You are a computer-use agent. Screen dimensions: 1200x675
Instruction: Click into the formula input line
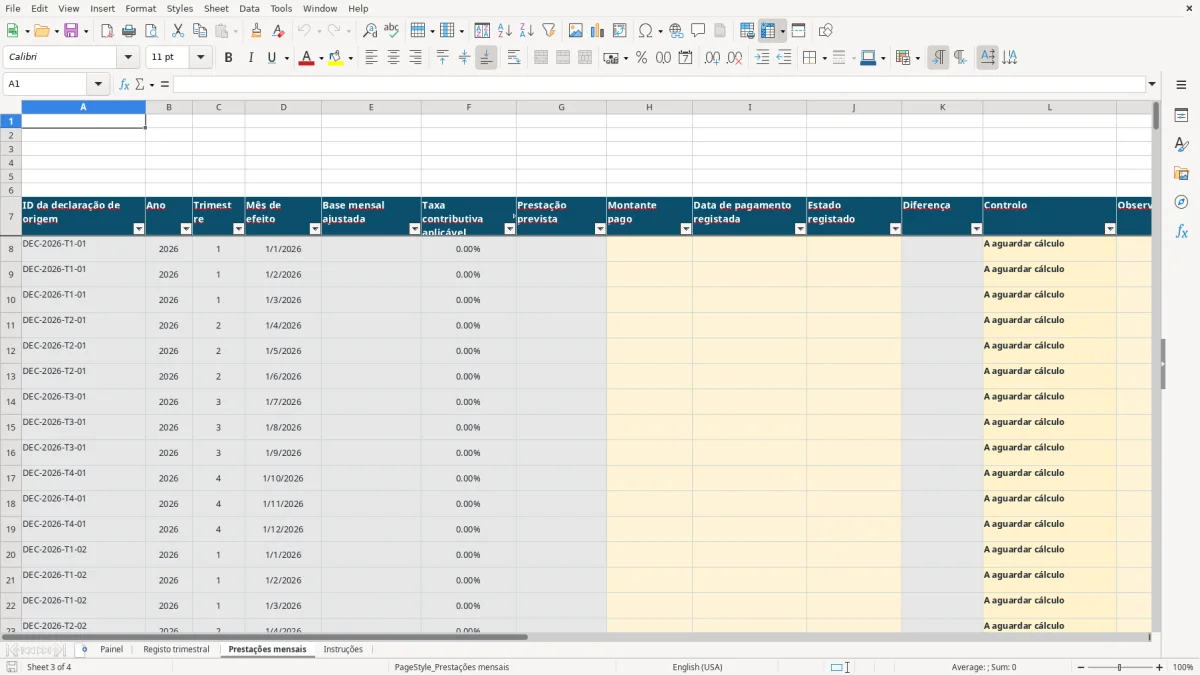[x=659, y=84]
